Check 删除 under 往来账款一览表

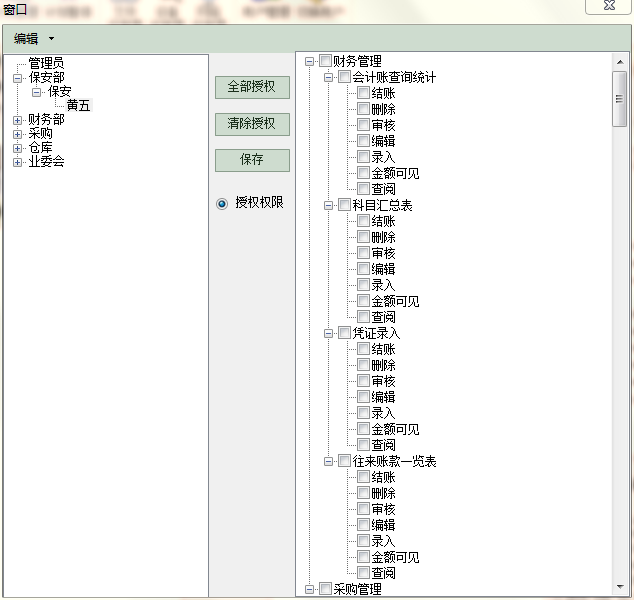(363, 492)
